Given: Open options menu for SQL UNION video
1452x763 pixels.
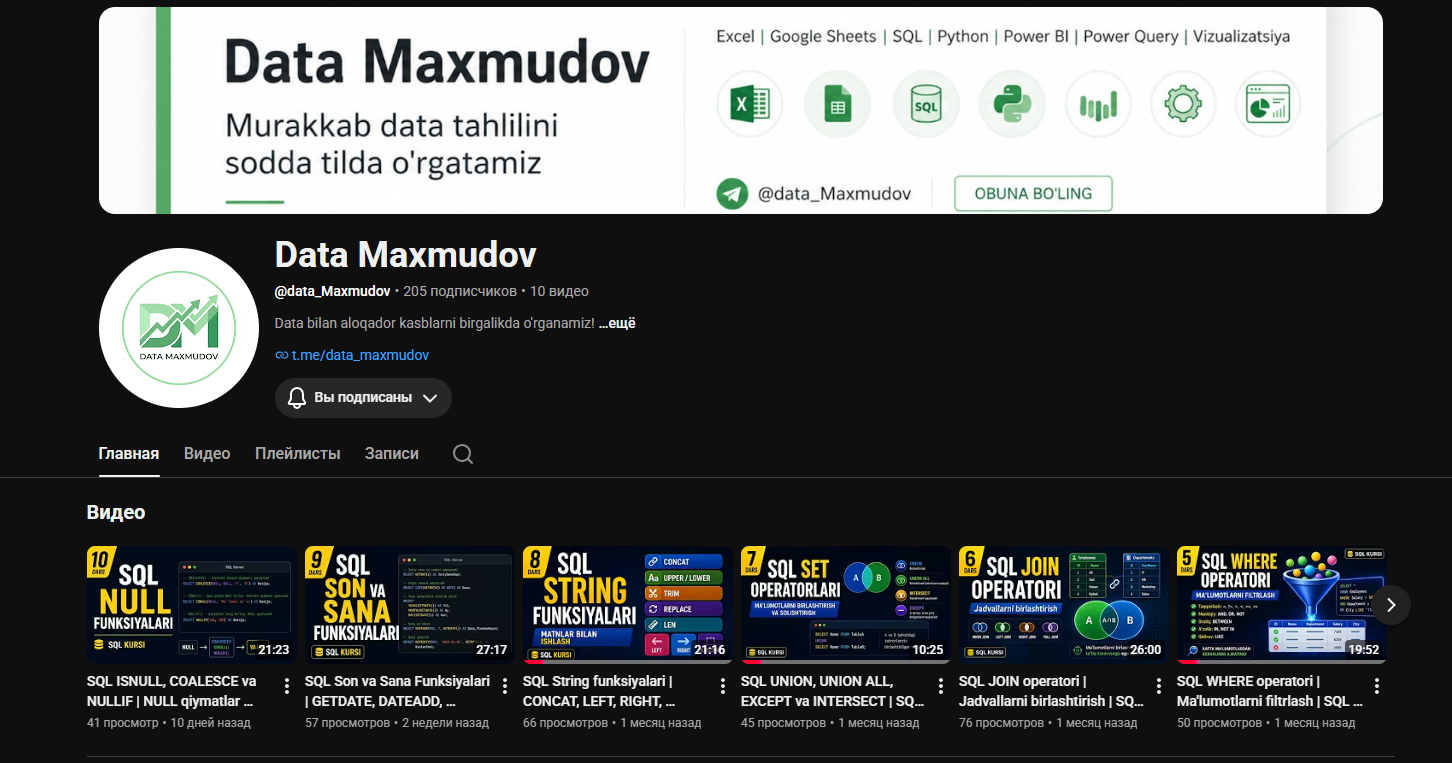Looking at the screenshot, I should [941, 686].
